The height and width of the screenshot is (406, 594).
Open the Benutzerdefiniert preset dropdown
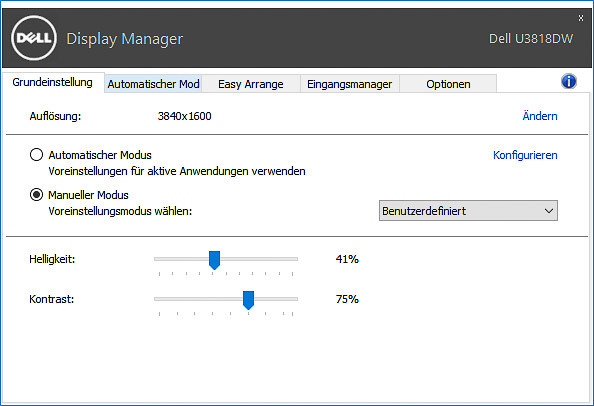click(468, 211)
